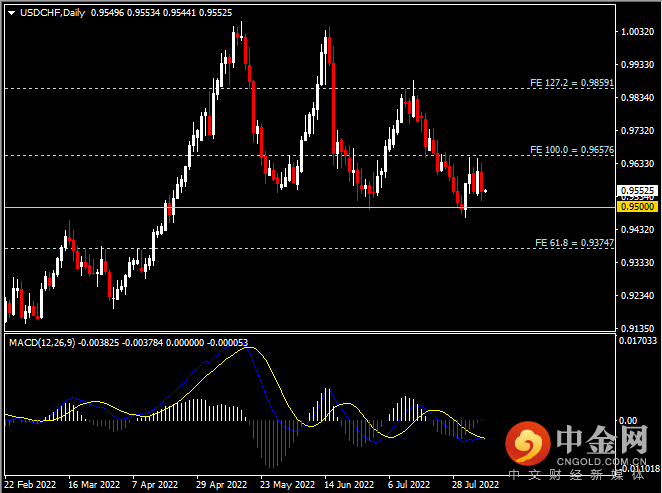Click the 0.93330 price axis label
This screenshot has width=662, height=493.
point(637,263)
